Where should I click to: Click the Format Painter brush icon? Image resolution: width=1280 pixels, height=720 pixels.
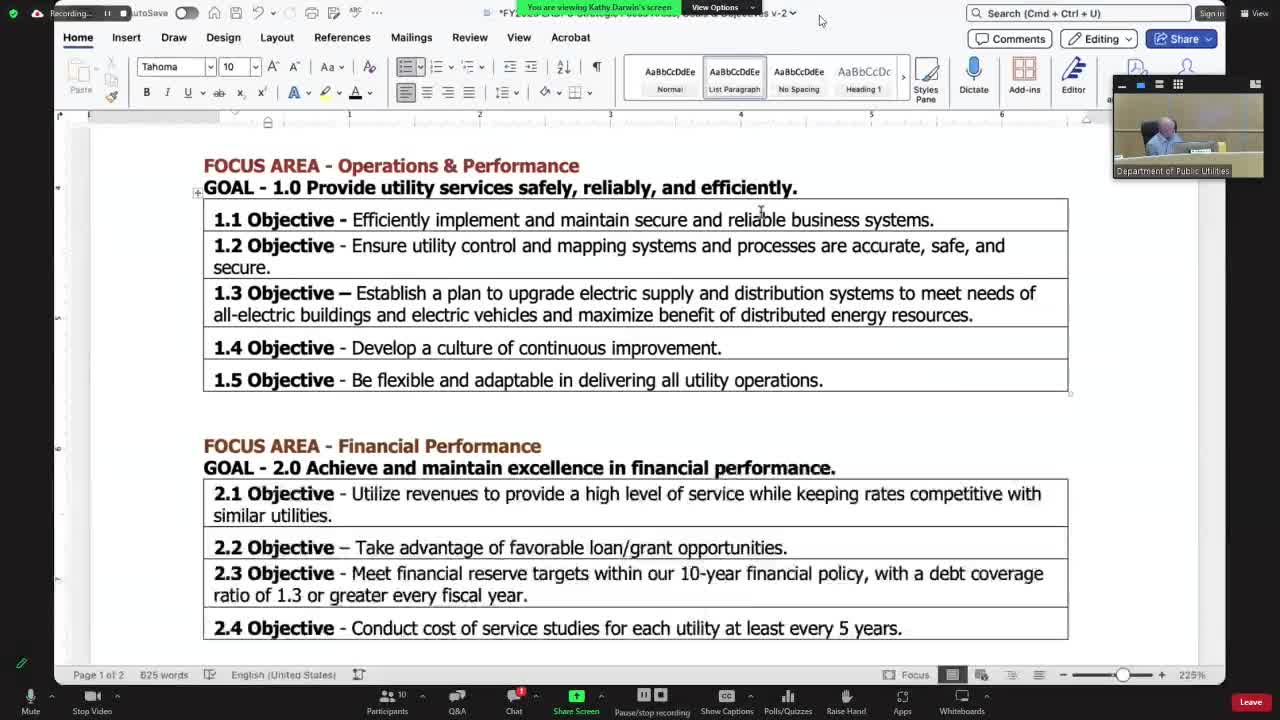pyautogui.click(x=111, y=96)
